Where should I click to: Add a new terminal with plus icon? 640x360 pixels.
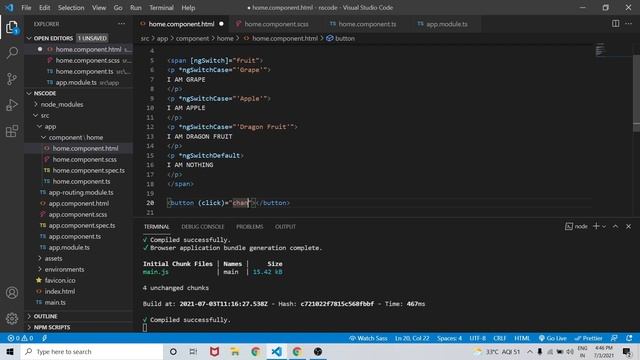click(x=596, y=226)
